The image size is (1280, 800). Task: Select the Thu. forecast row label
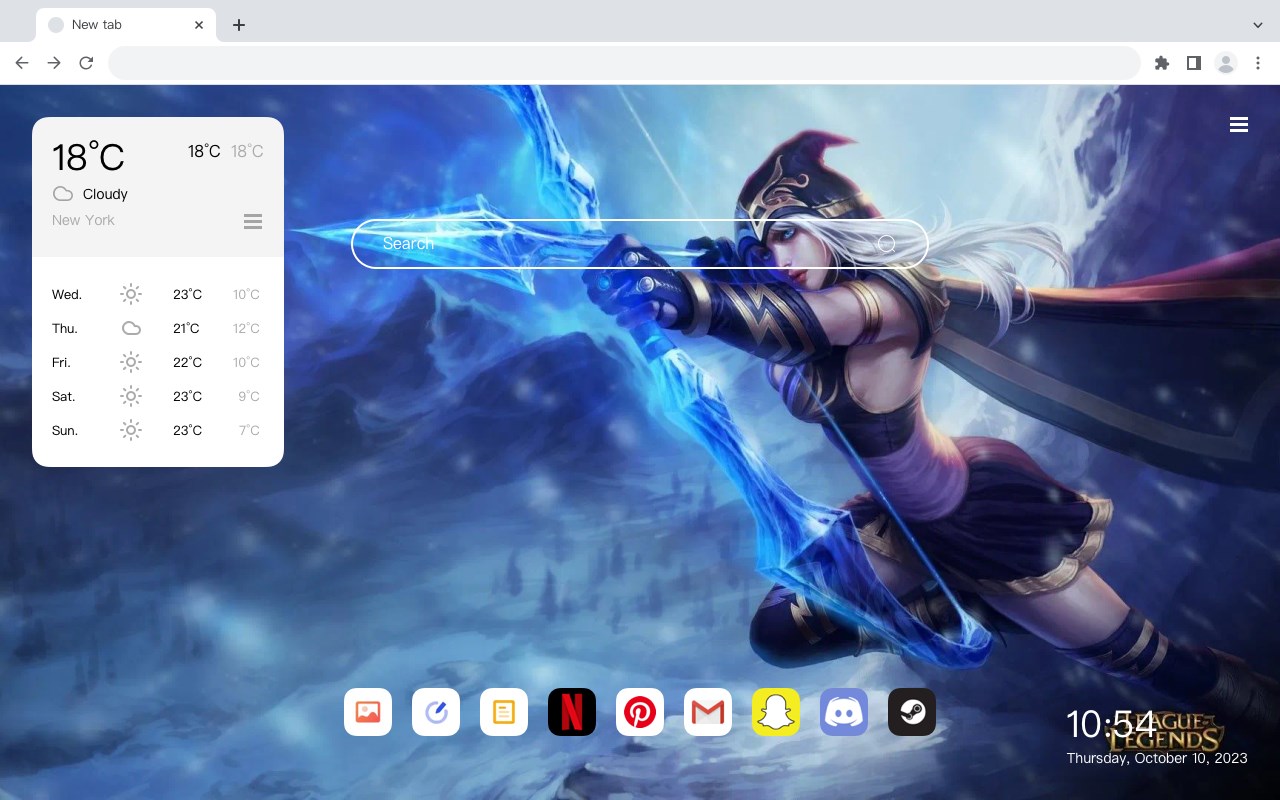pos(65,328)
